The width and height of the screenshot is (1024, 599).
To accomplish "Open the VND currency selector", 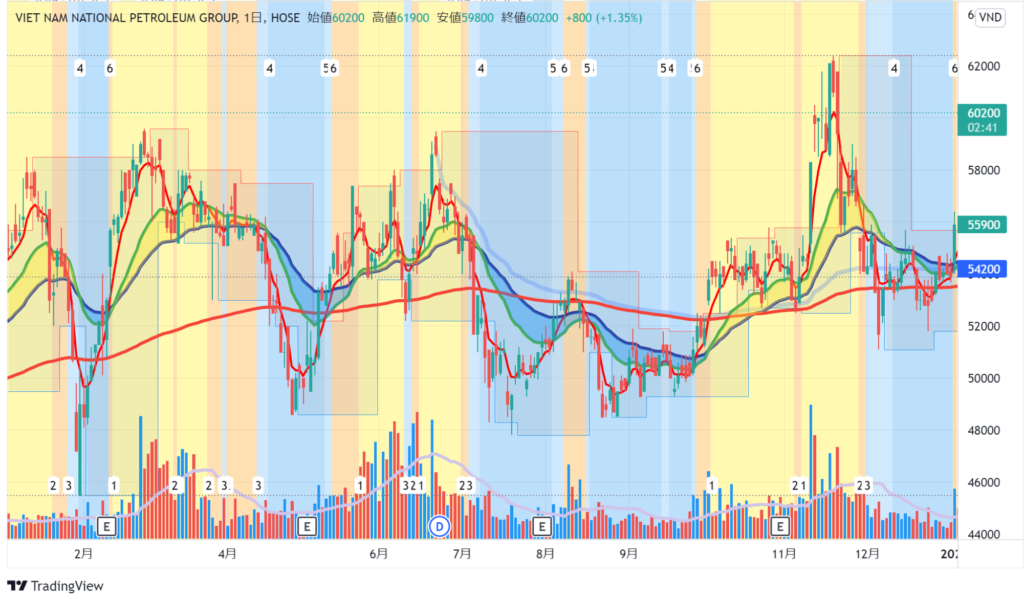I will (990, 18).
